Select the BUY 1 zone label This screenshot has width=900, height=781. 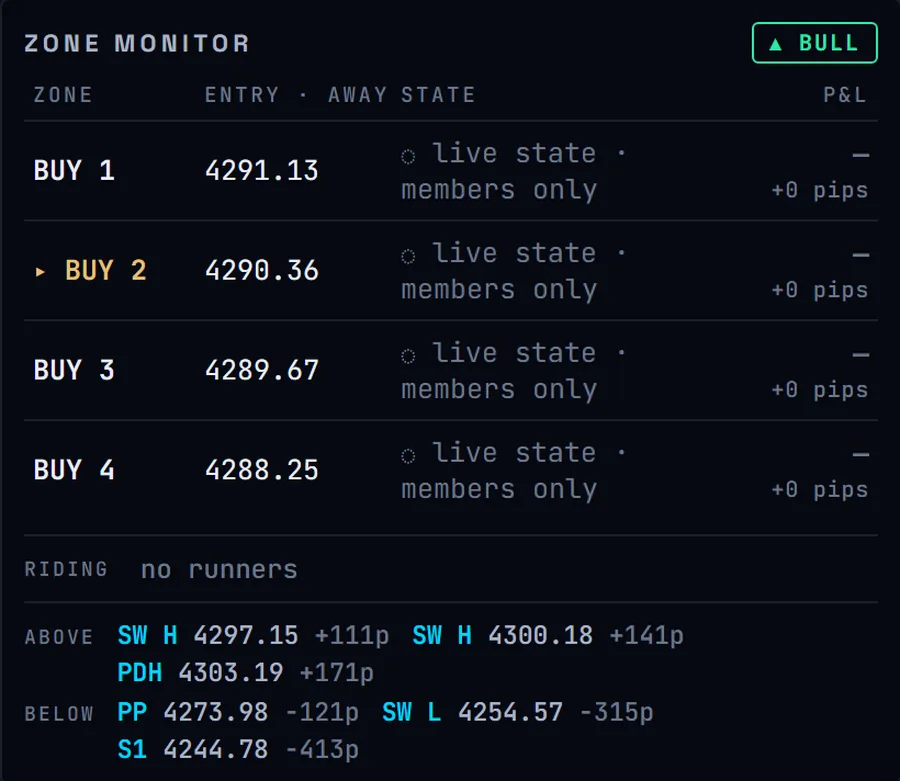tap(74, 170)
